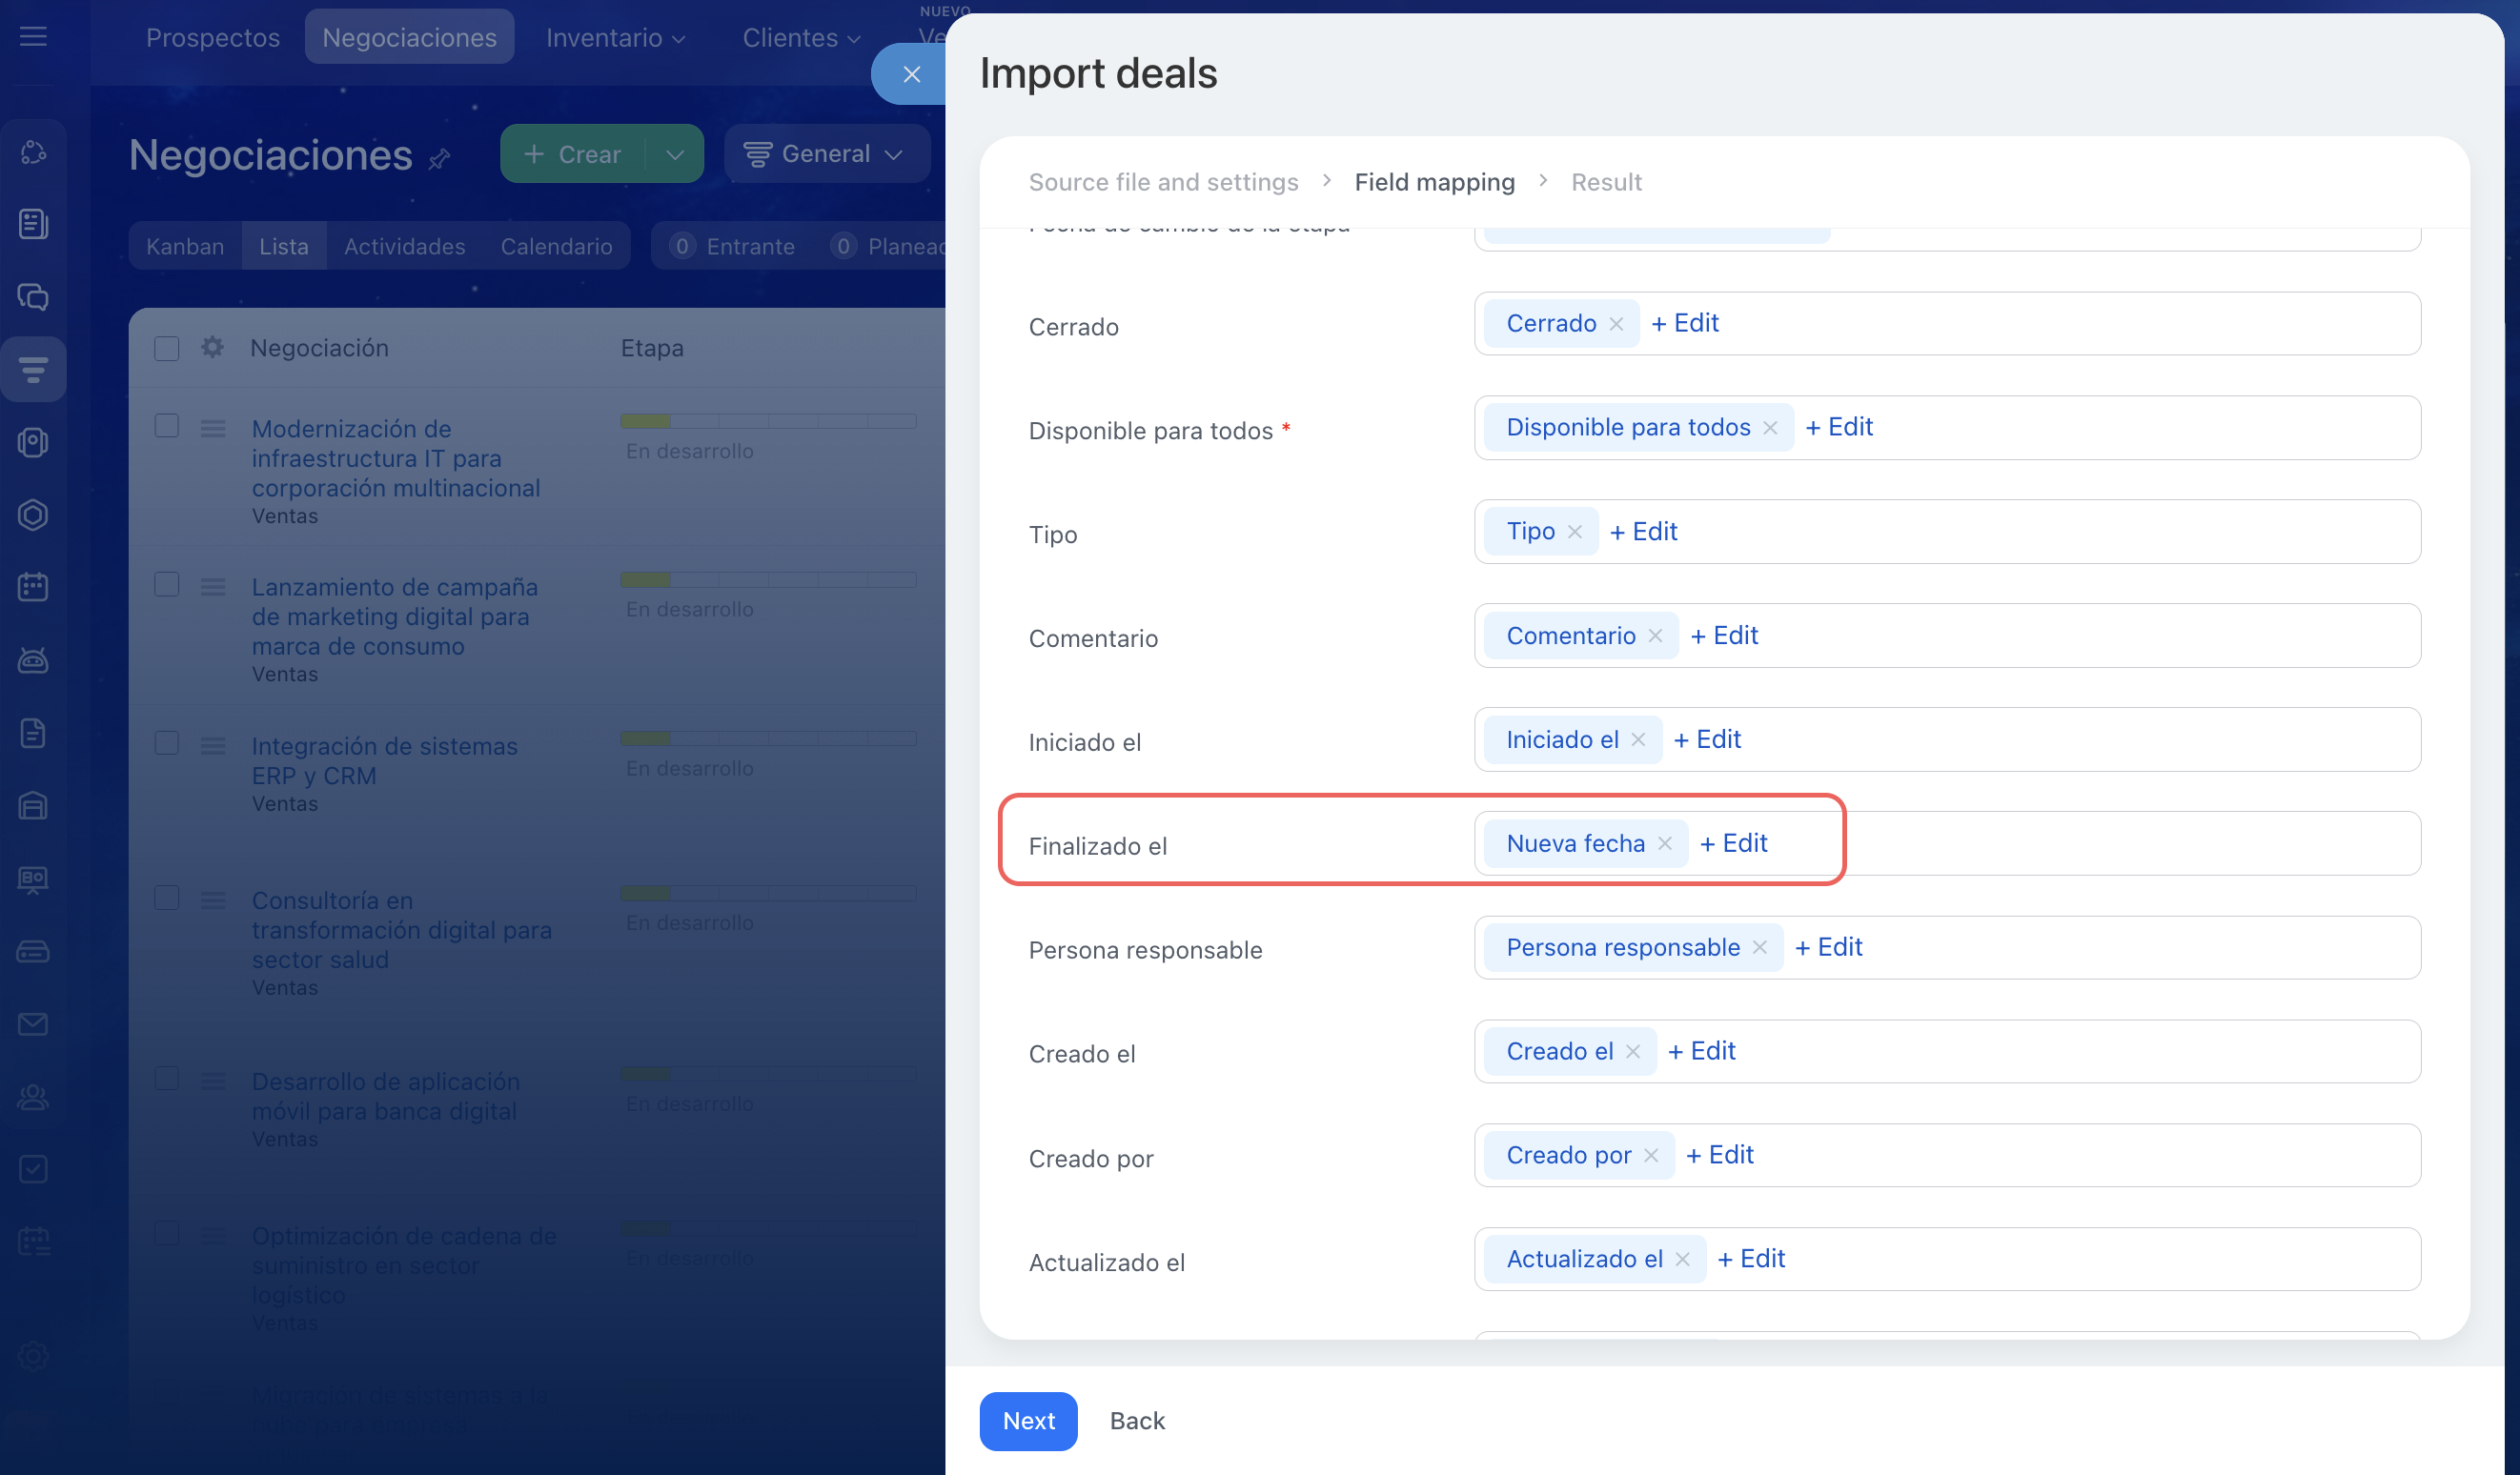Viewport: 2520px width, 1475px height.
Task: Click the Lanzamiento de campaña stage progress bar
Action: tap(767, 580)
